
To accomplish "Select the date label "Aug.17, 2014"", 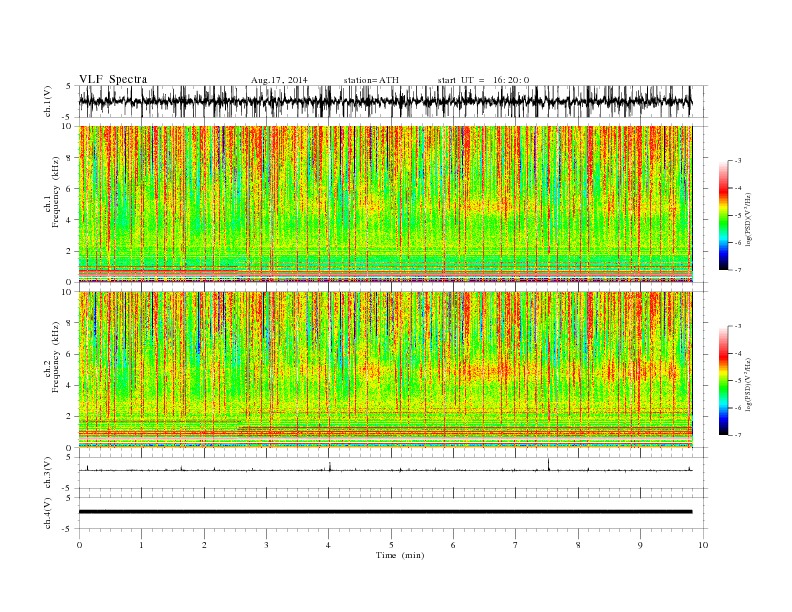I will [x=279, y=80].
